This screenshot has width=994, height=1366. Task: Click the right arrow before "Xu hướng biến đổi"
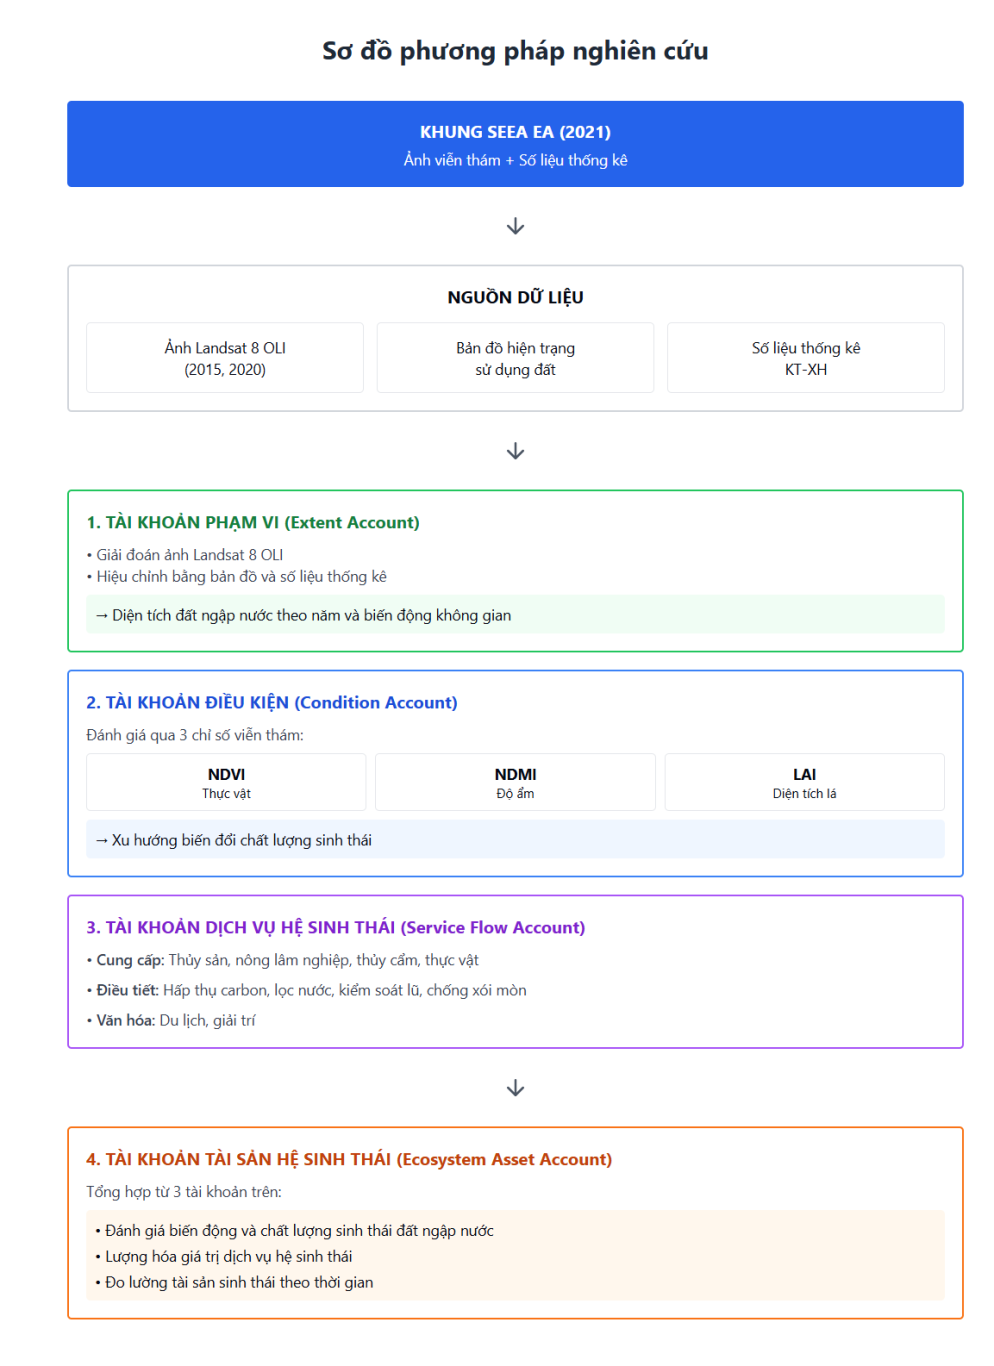click(x=101, y=841)
